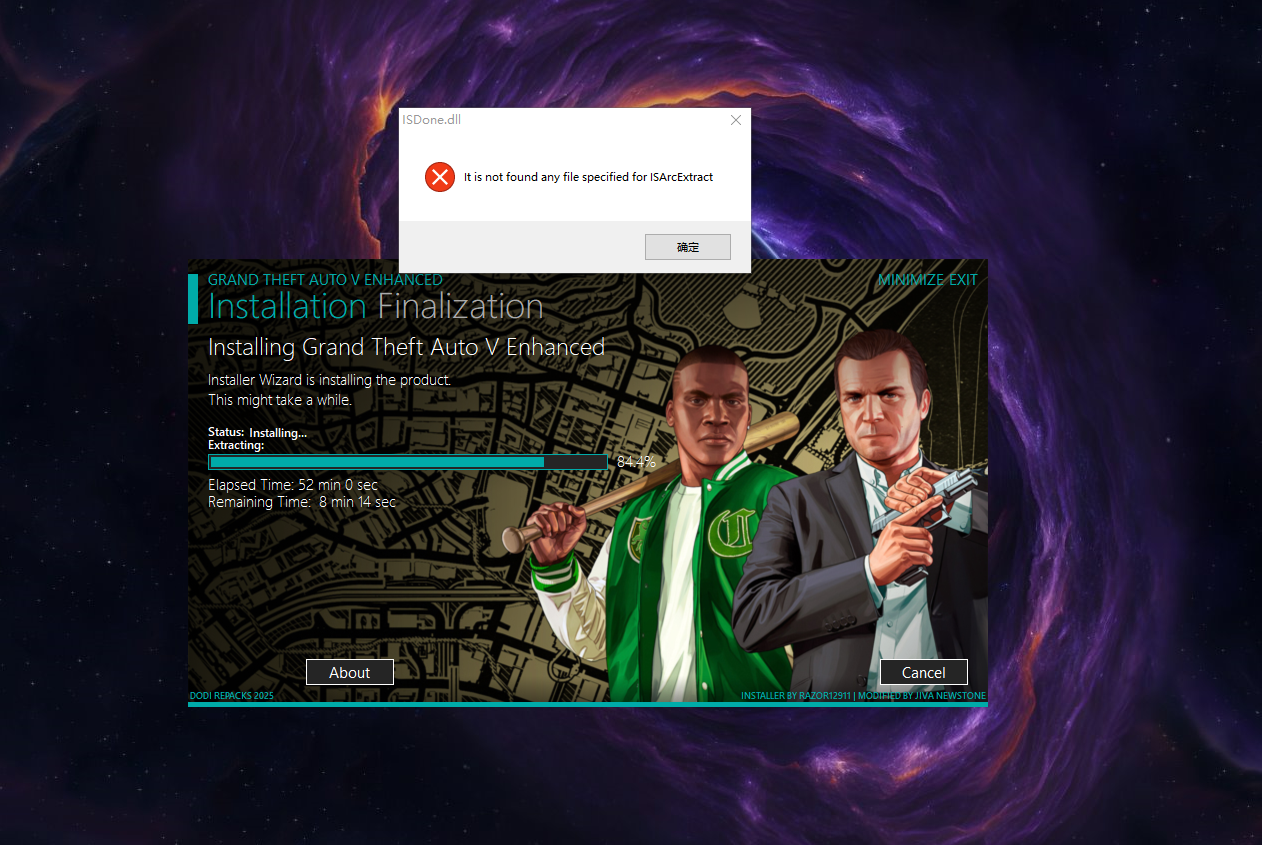
Task: Click the 84.4% progress percentage label
Action: point(636,462)
